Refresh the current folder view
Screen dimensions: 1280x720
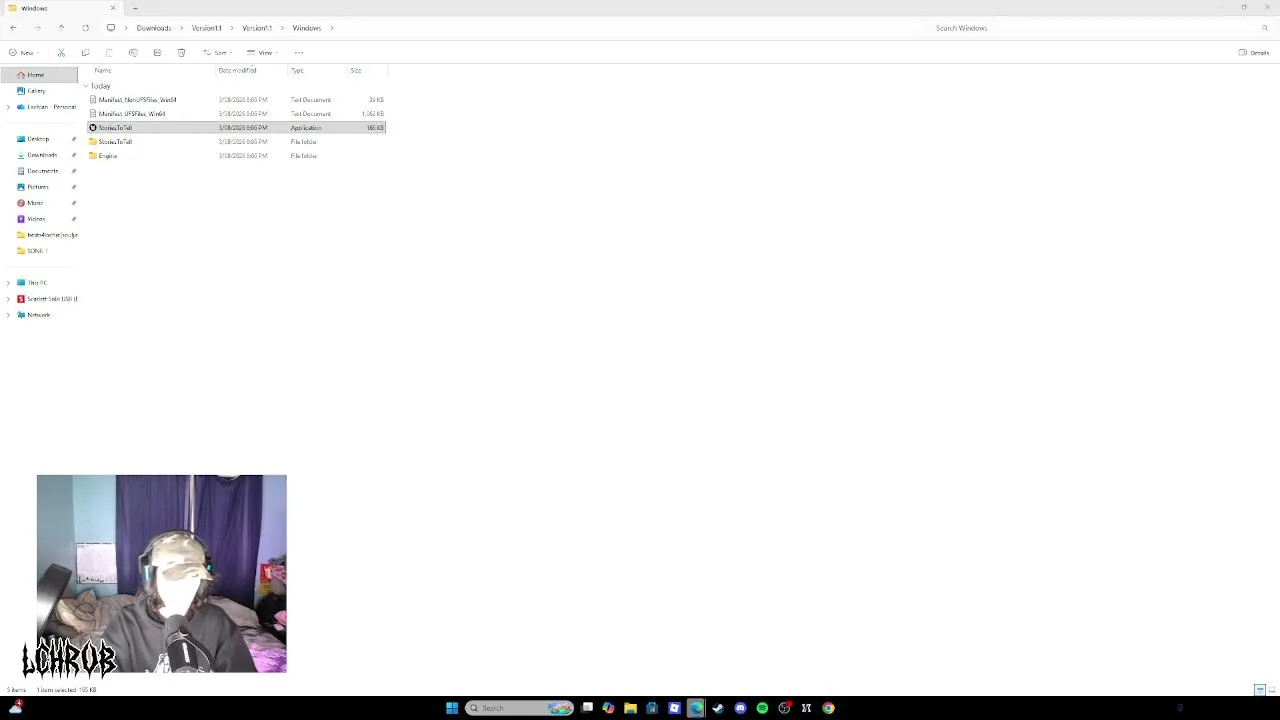tap(85, 28)
